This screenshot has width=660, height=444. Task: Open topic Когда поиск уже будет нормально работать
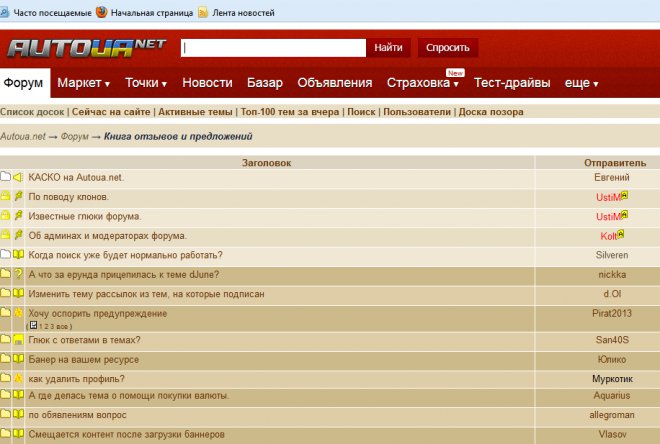(125, 255)
